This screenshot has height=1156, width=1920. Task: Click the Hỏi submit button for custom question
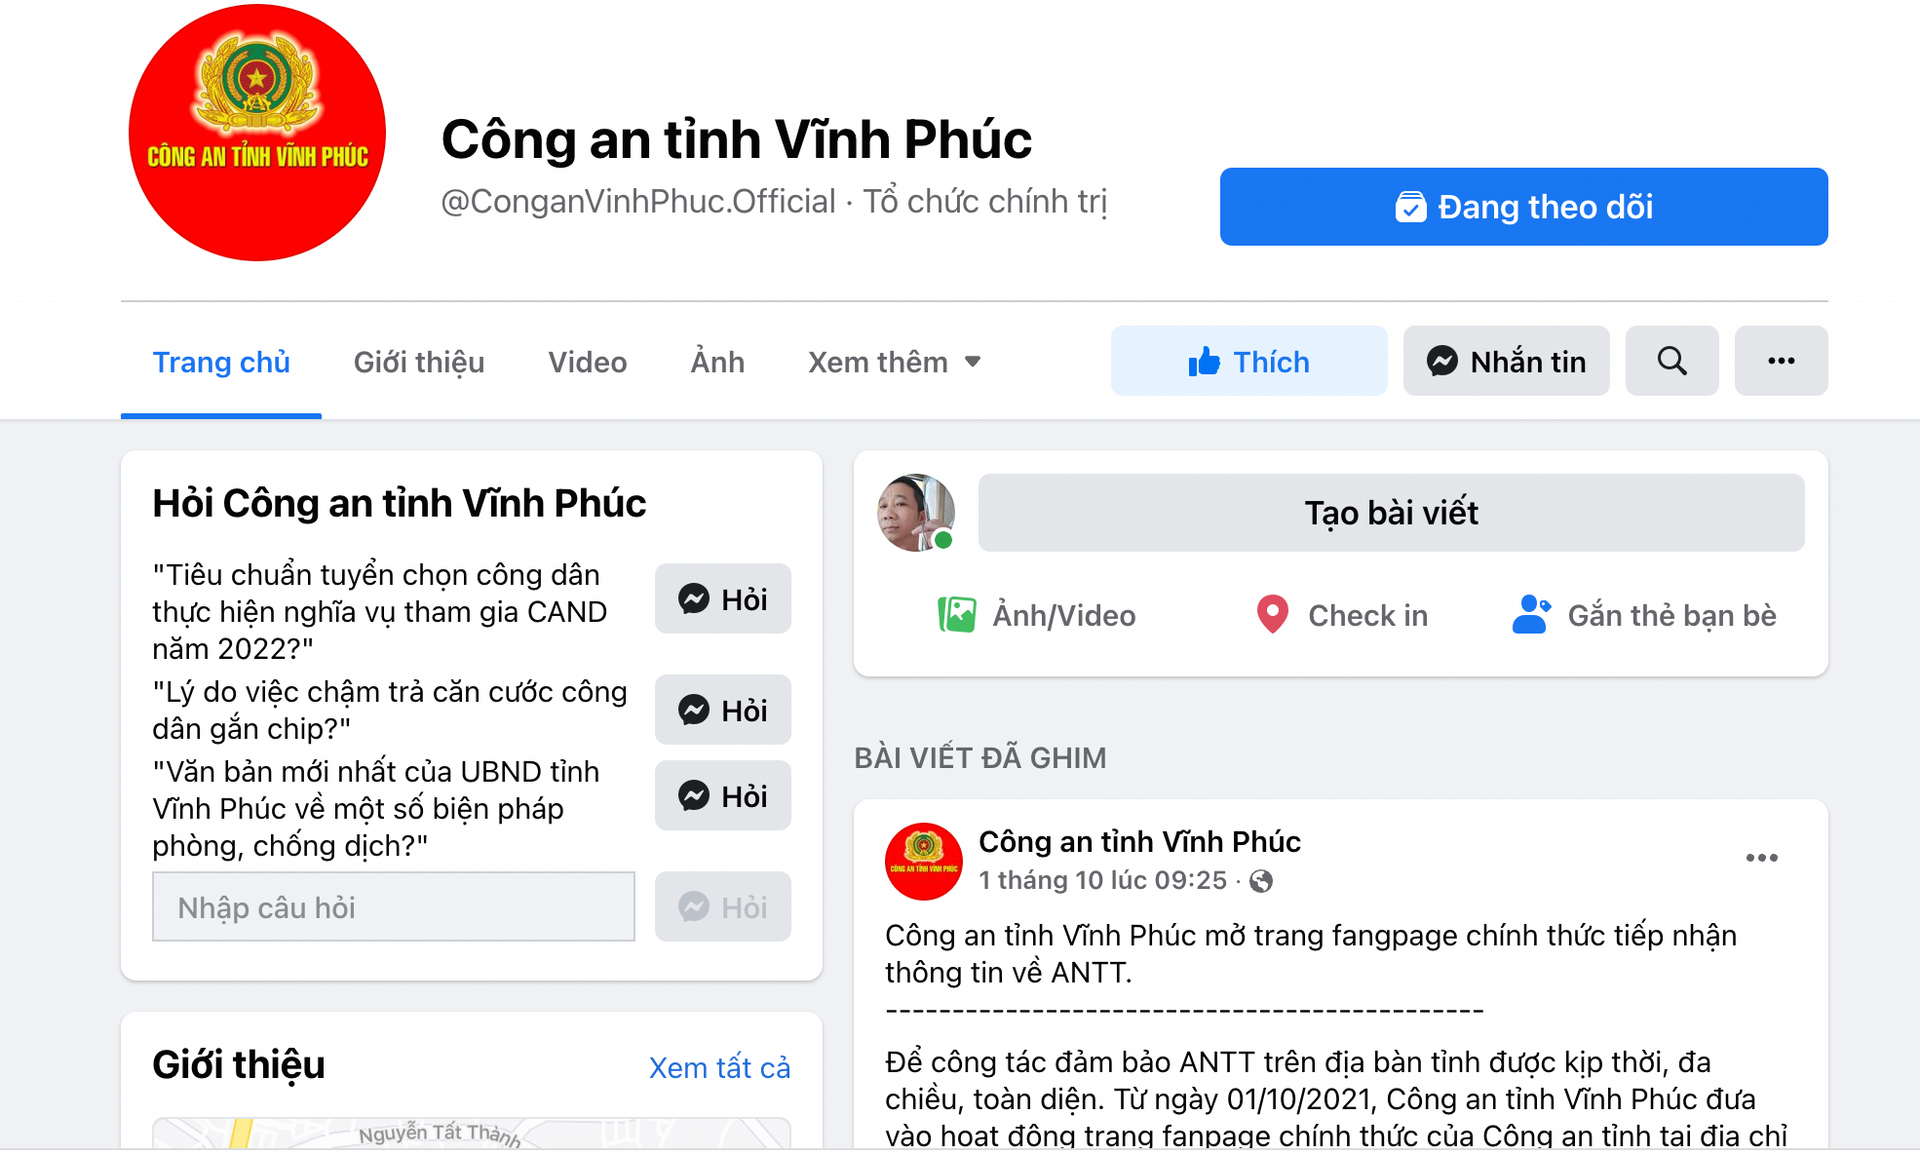[x=719, y=906]
